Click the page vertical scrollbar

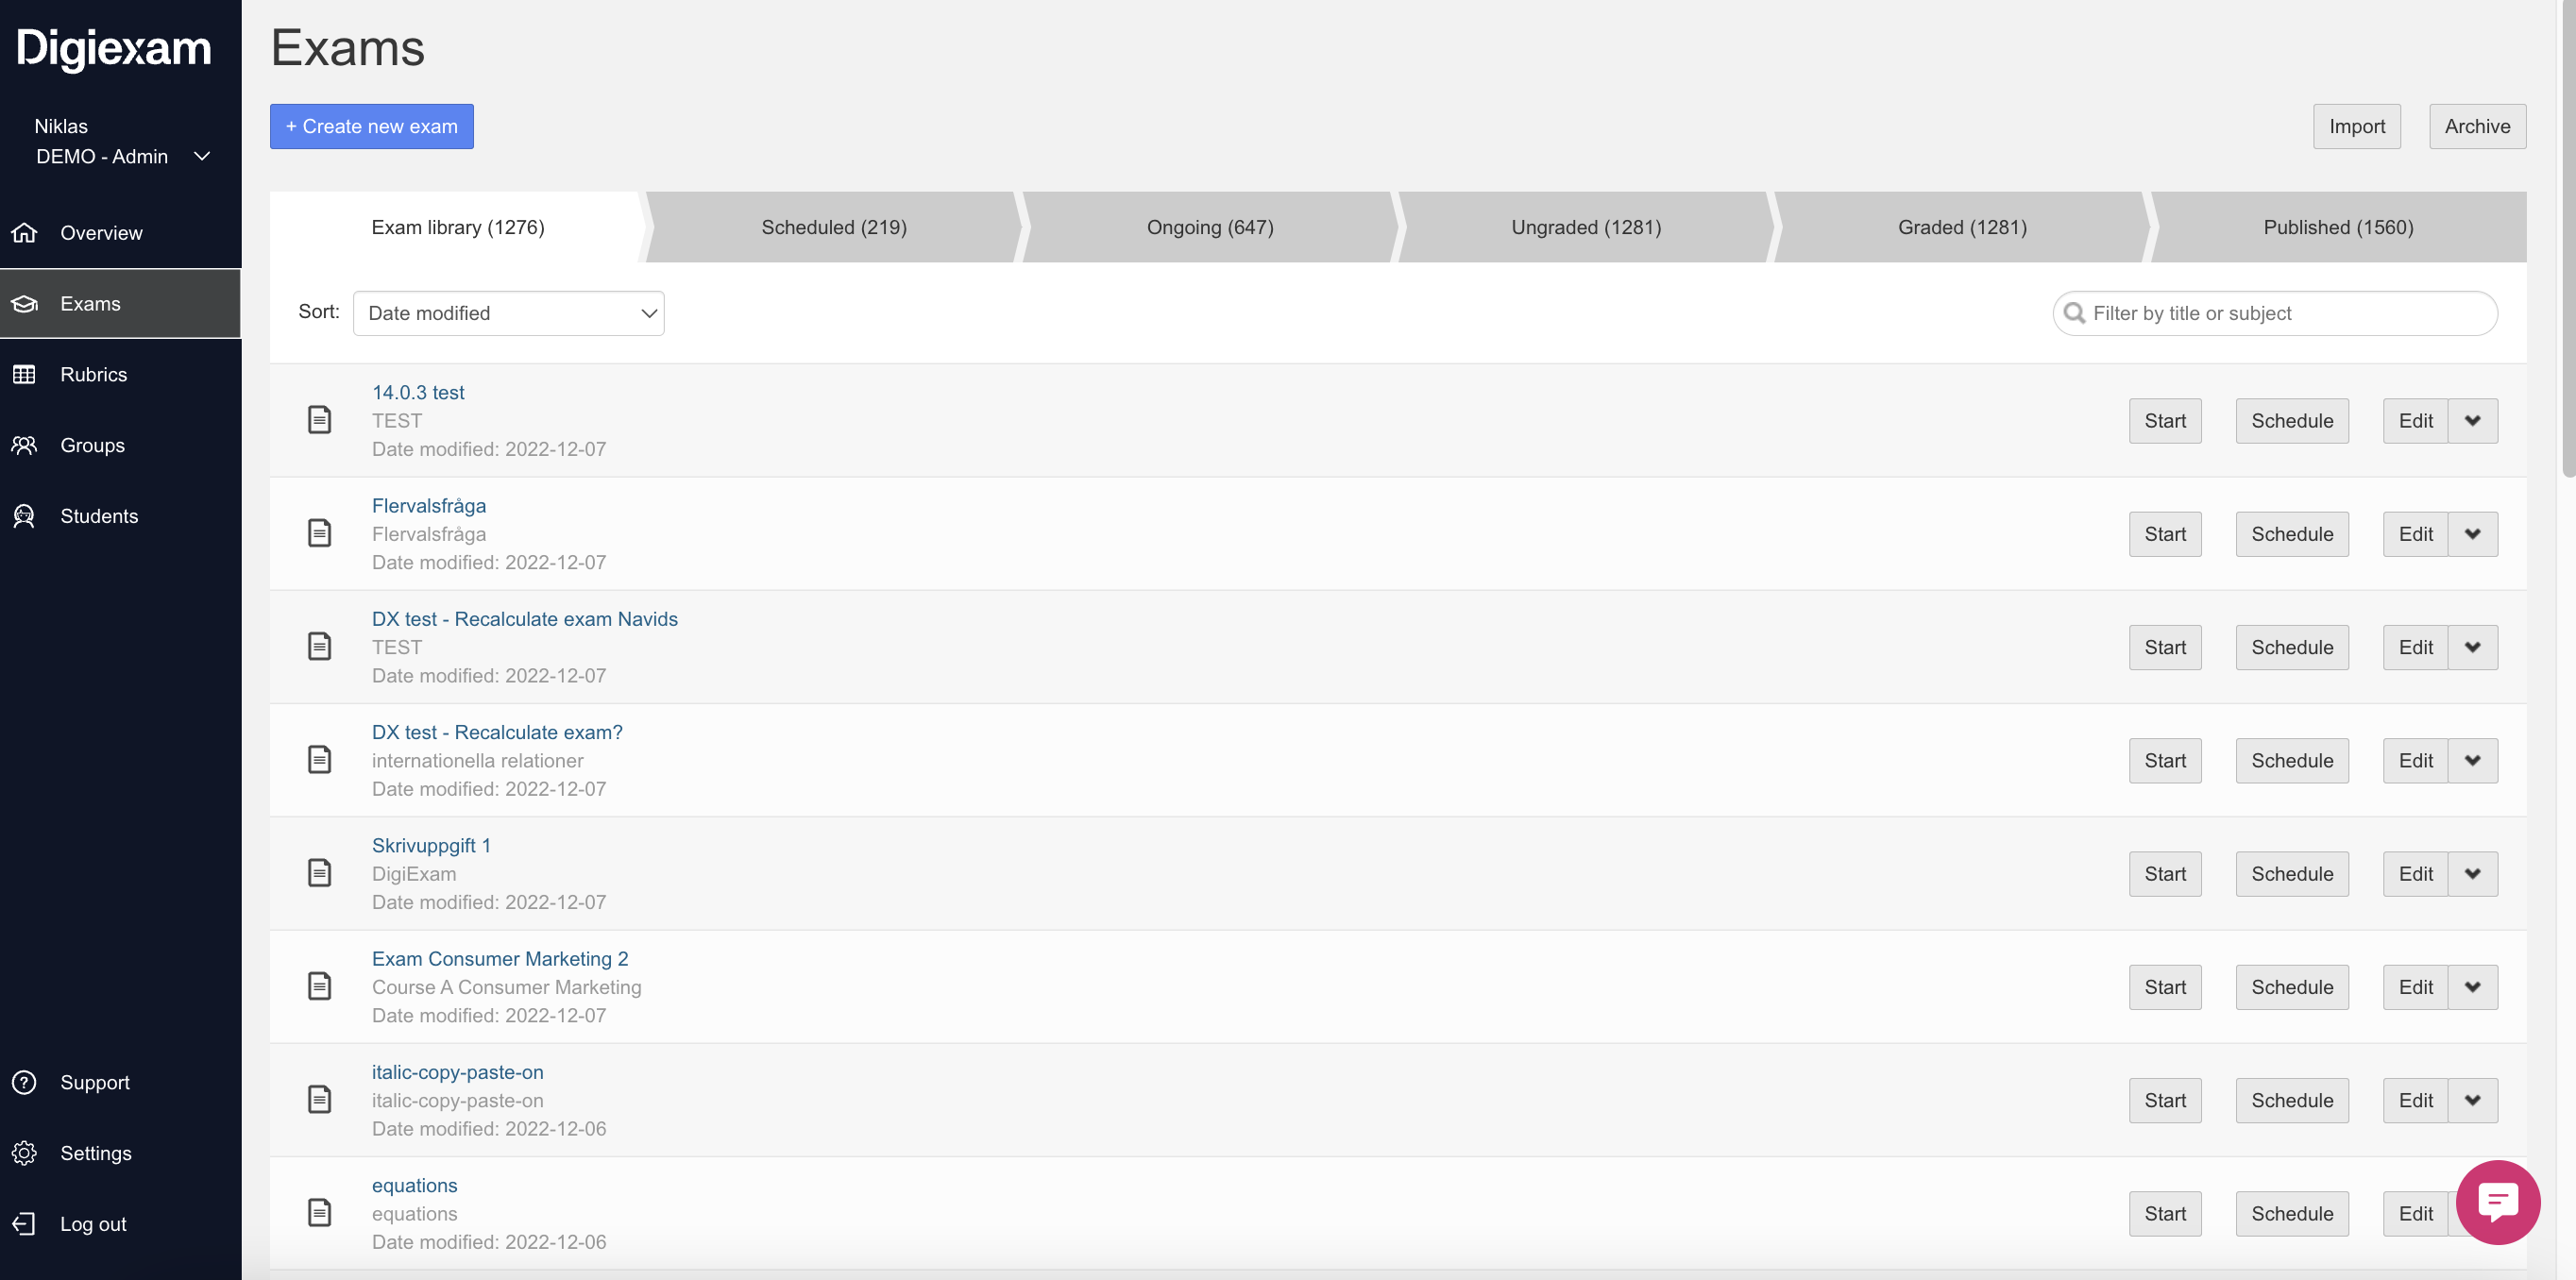coord(2567,240)
